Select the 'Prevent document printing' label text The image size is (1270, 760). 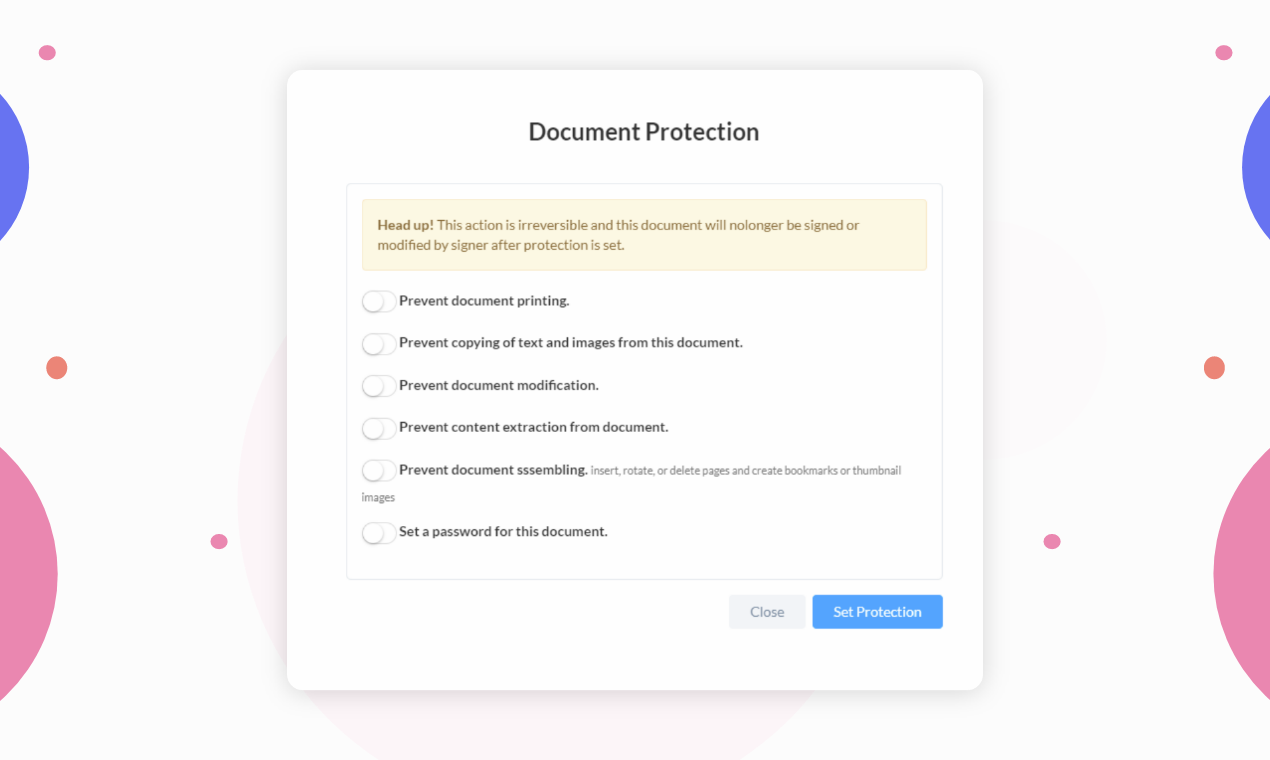483,301
